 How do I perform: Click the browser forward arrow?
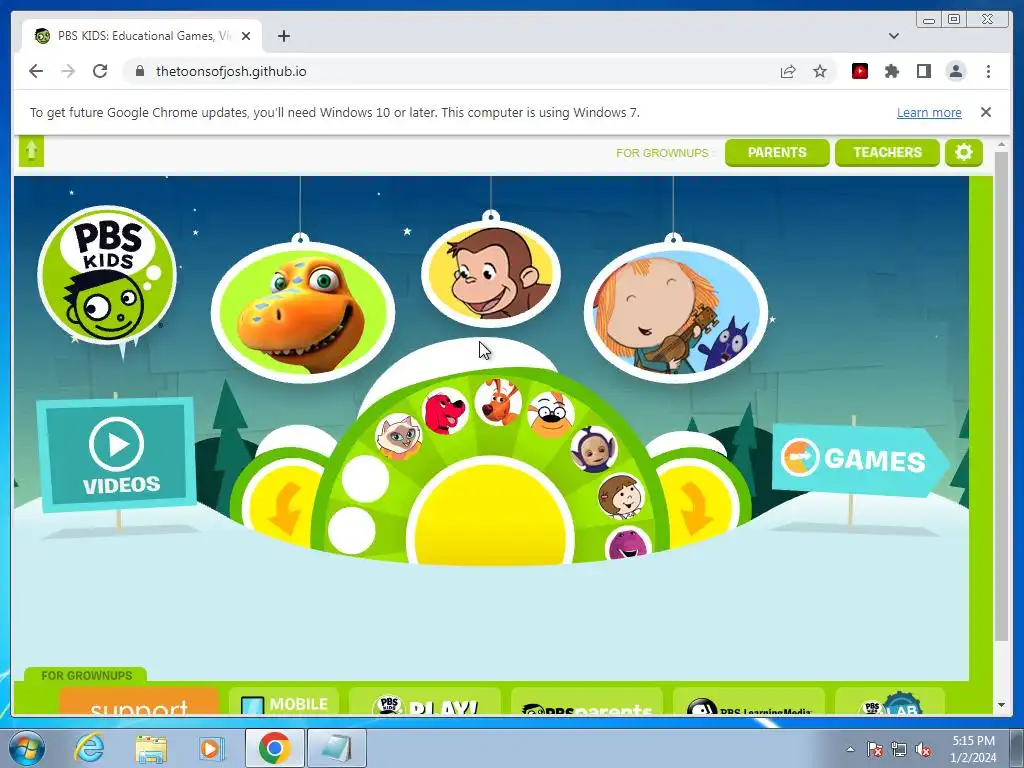tap(68, 71)
